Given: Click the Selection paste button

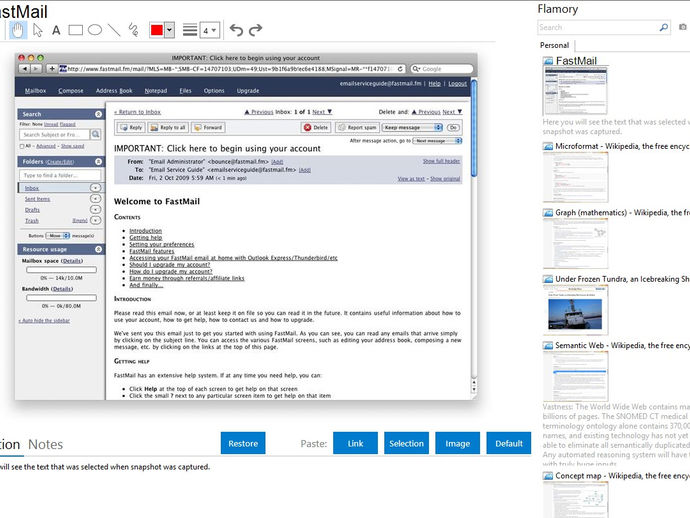Looking at the screenshot, I should coord(406,443).
